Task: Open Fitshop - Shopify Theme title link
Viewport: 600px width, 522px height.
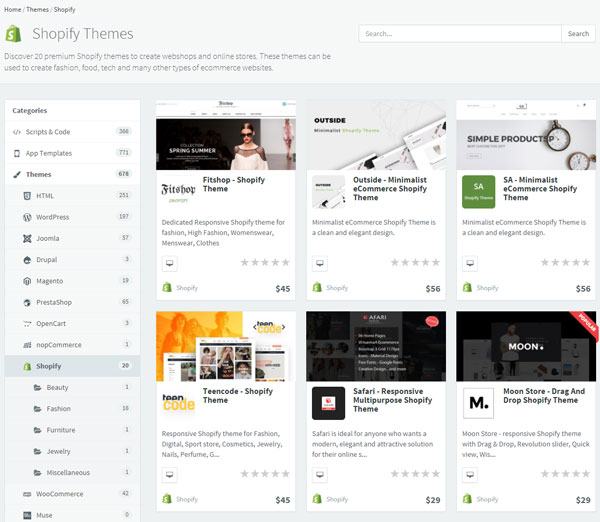Action: click(x=233, y=184)
